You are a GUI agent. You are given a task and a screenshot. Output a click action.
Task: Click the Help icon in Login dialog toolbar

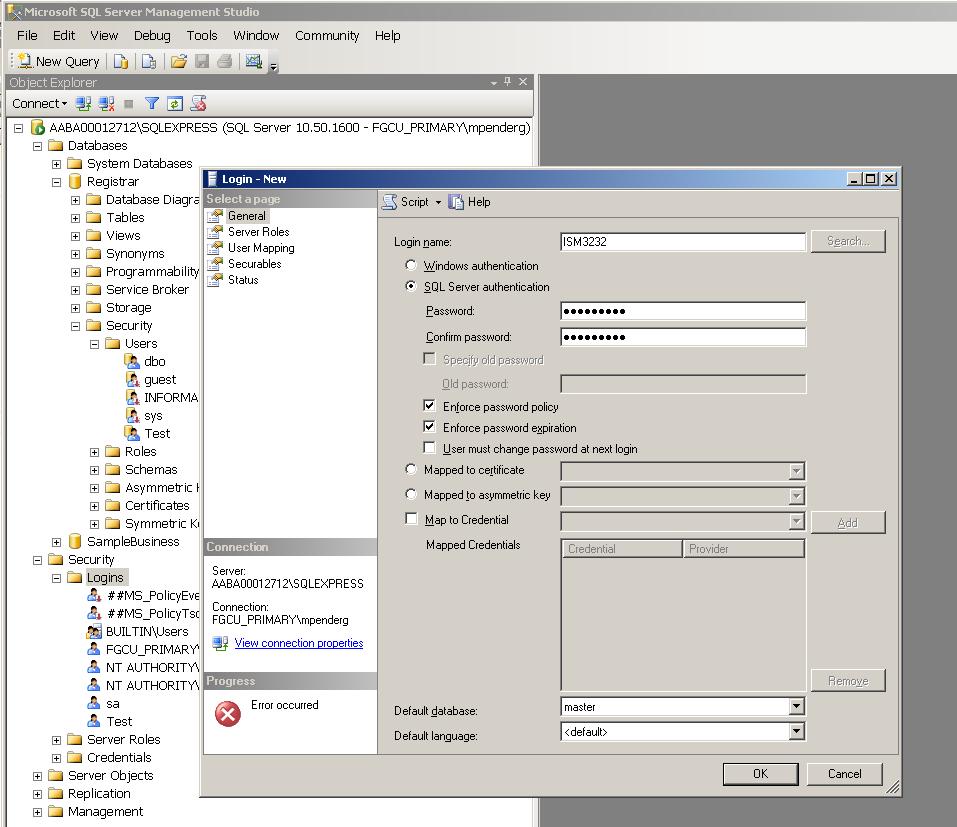coord(456,202)
